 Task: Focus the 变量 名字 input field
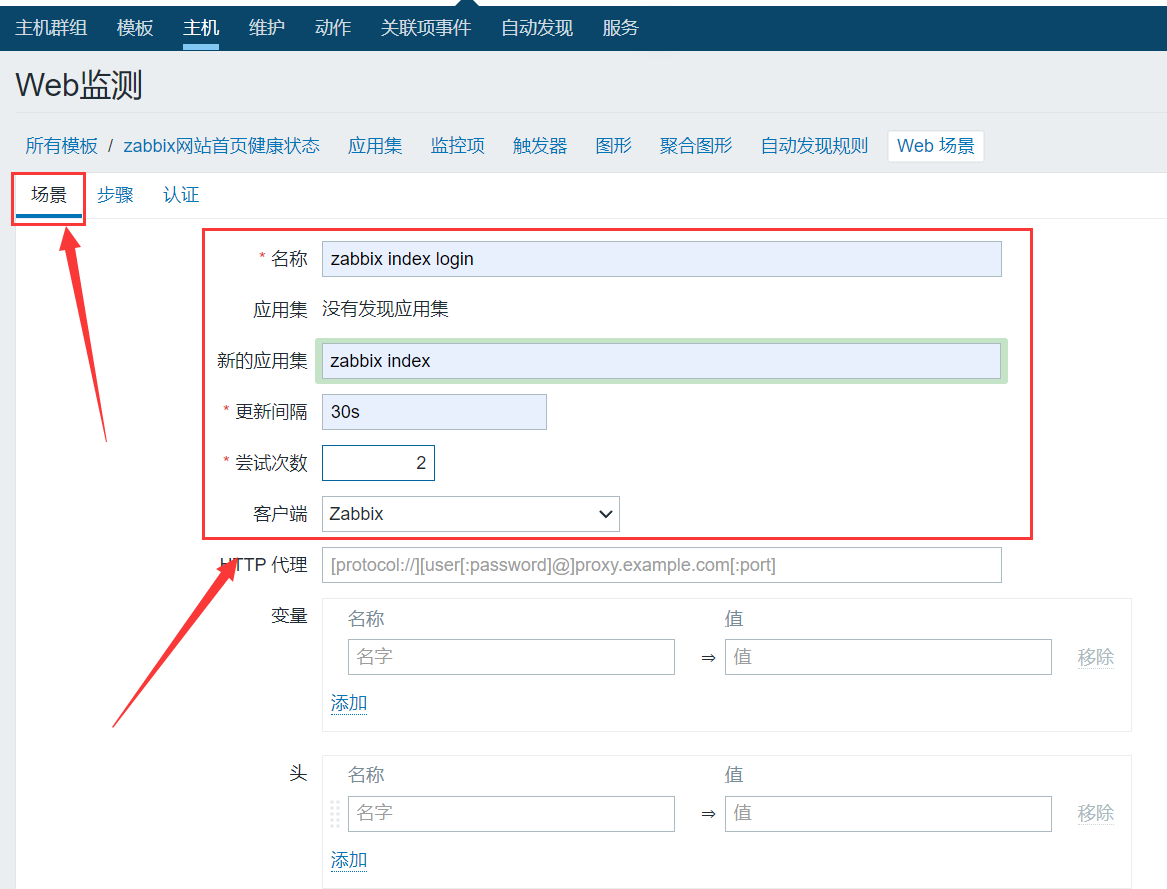(x=511, y=657)
